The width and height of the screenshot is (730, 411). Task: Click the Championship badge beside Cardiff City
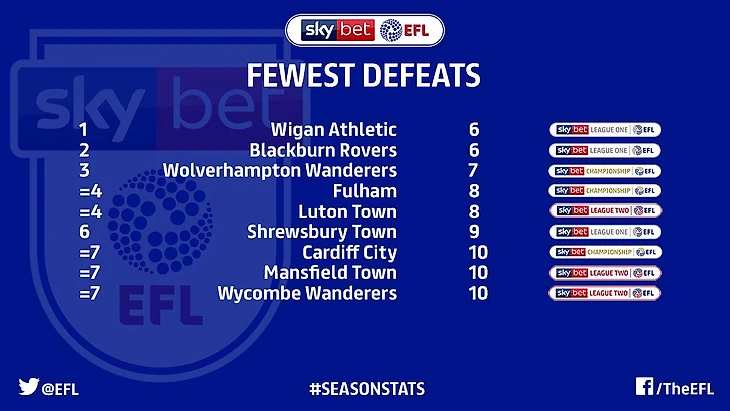coord(604,252)
